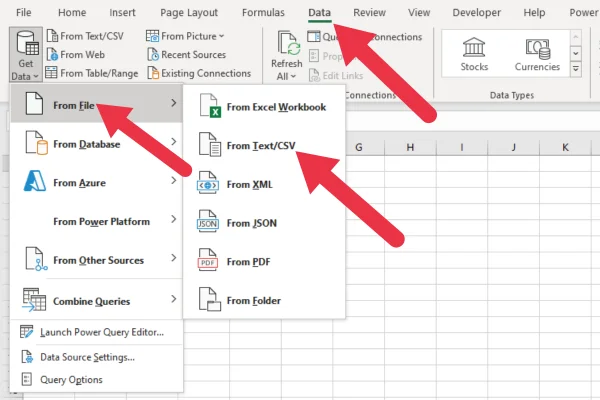Select column H header
The height and width of the screenshot is (400, 600).
(410, 147)
